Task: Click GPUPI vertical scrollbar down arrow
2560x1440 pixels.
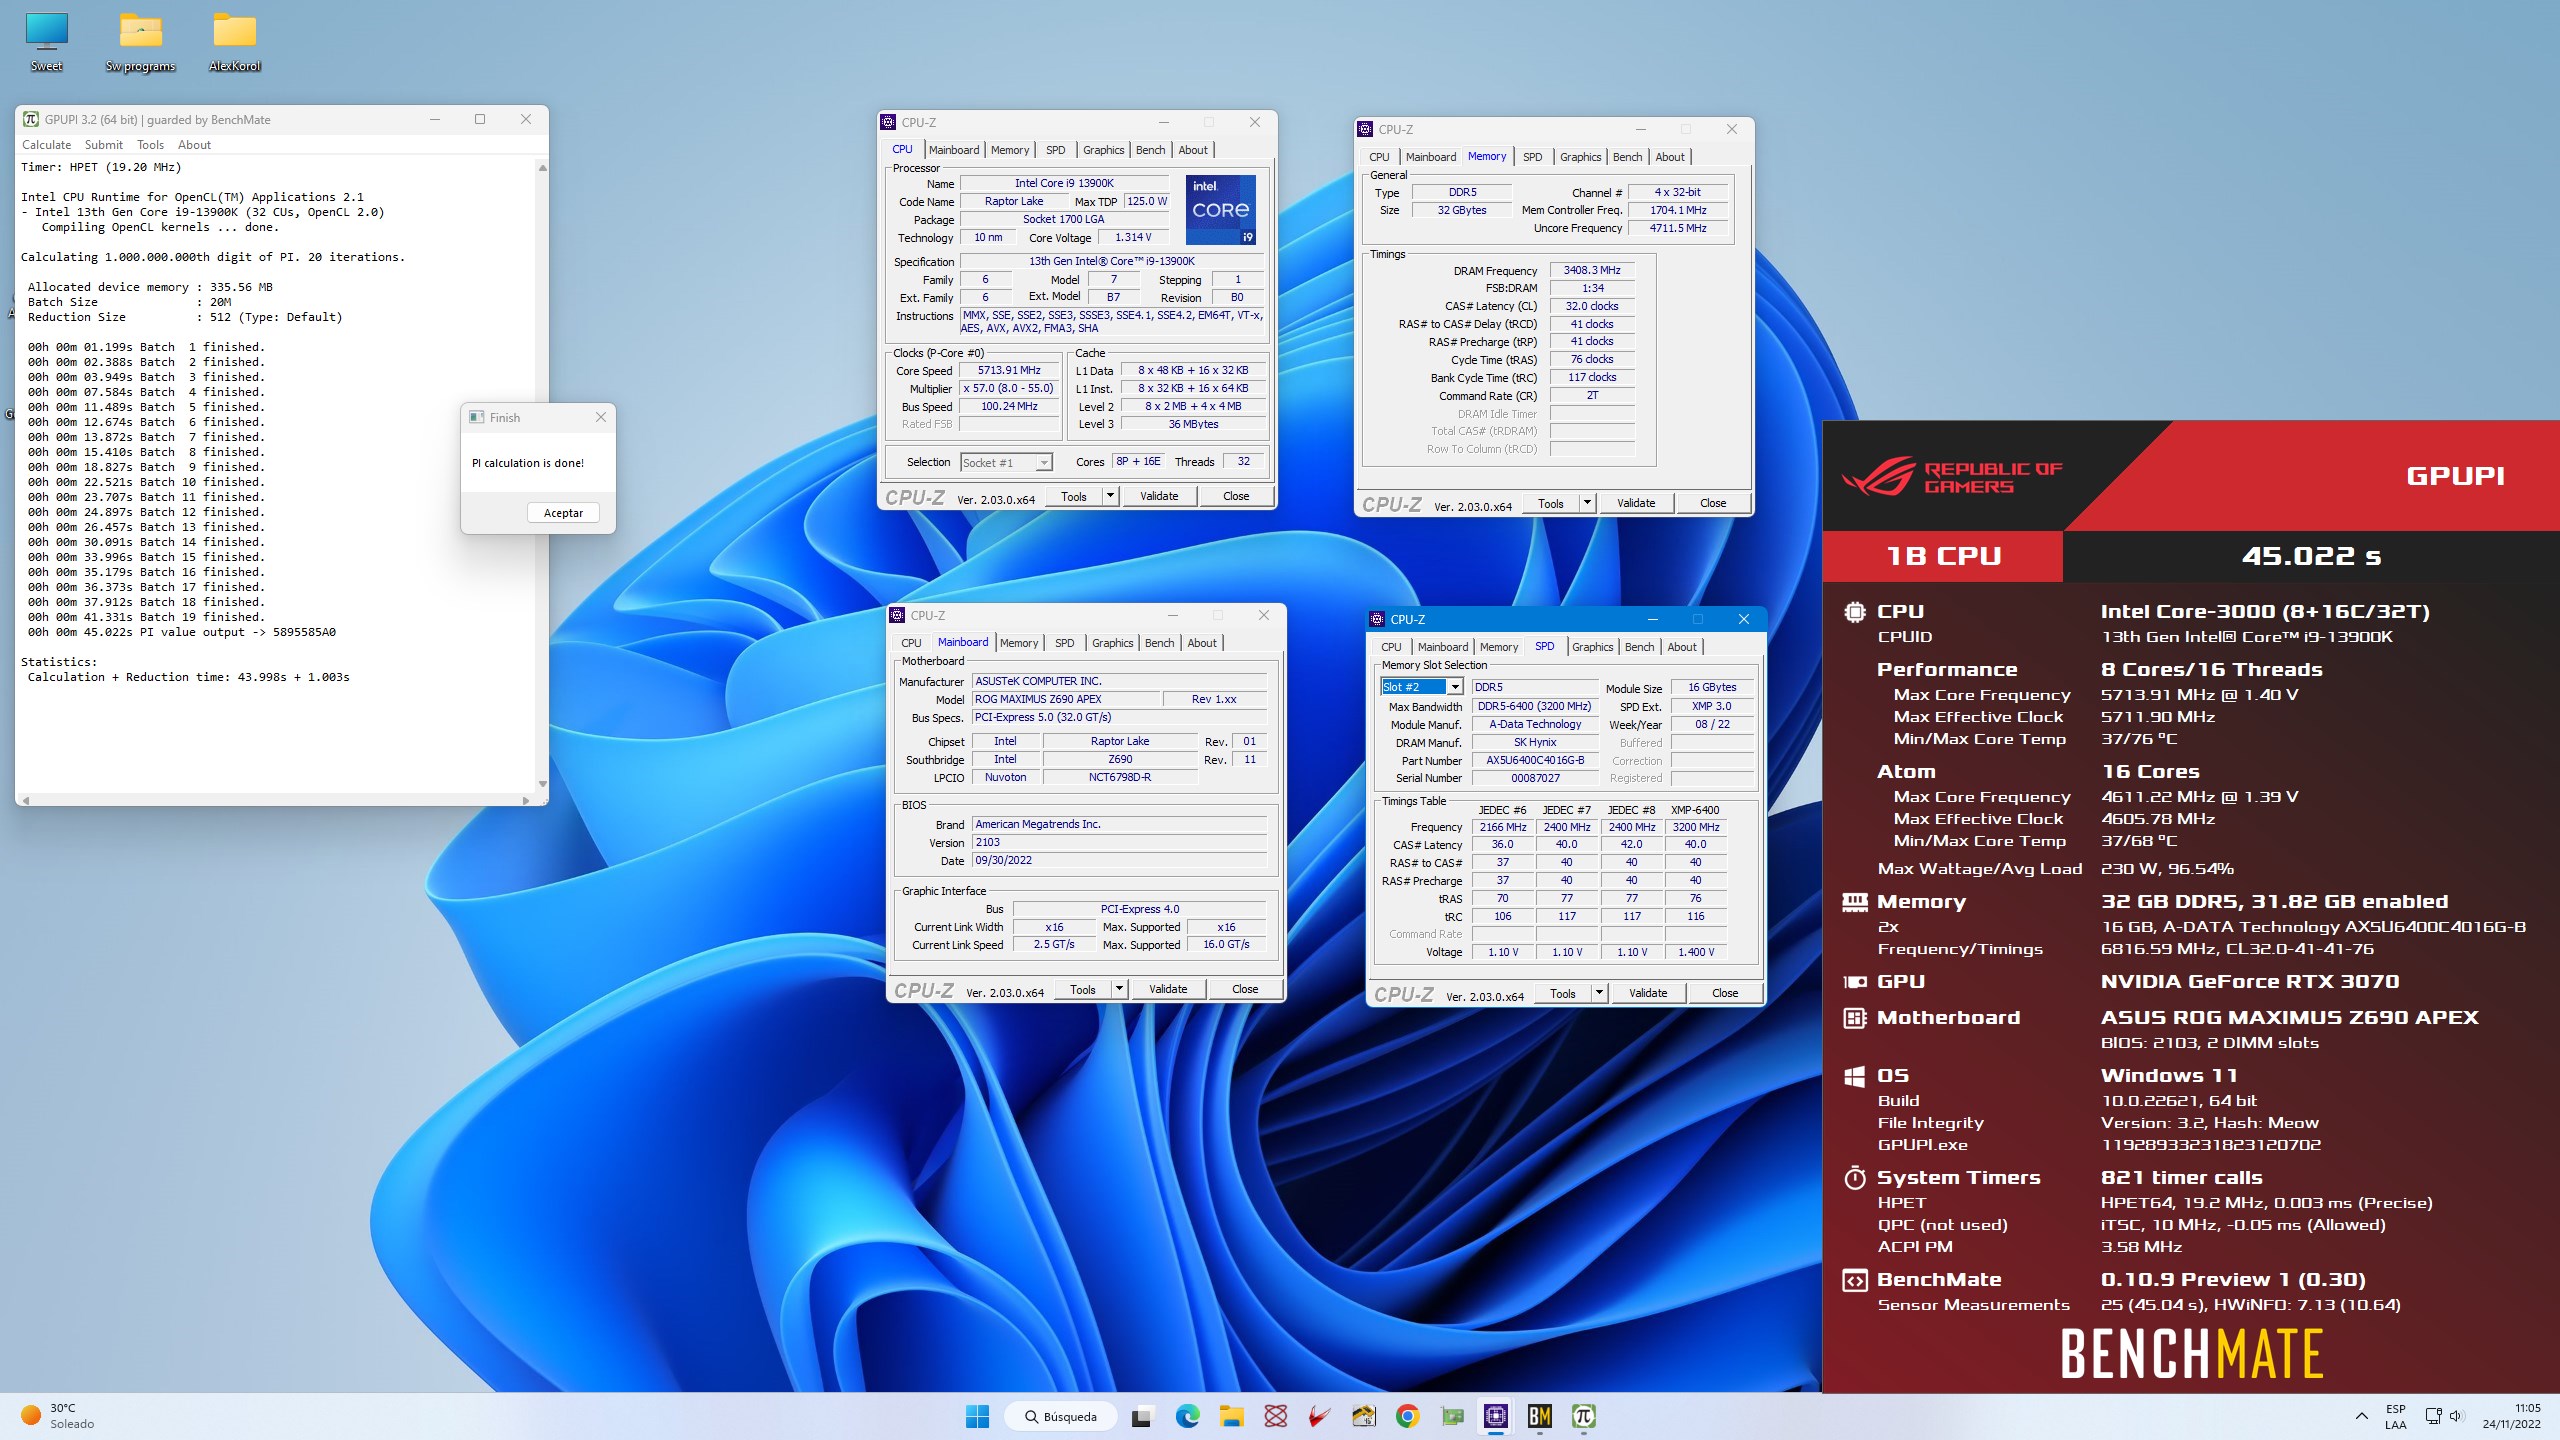Action: (542, 784)
